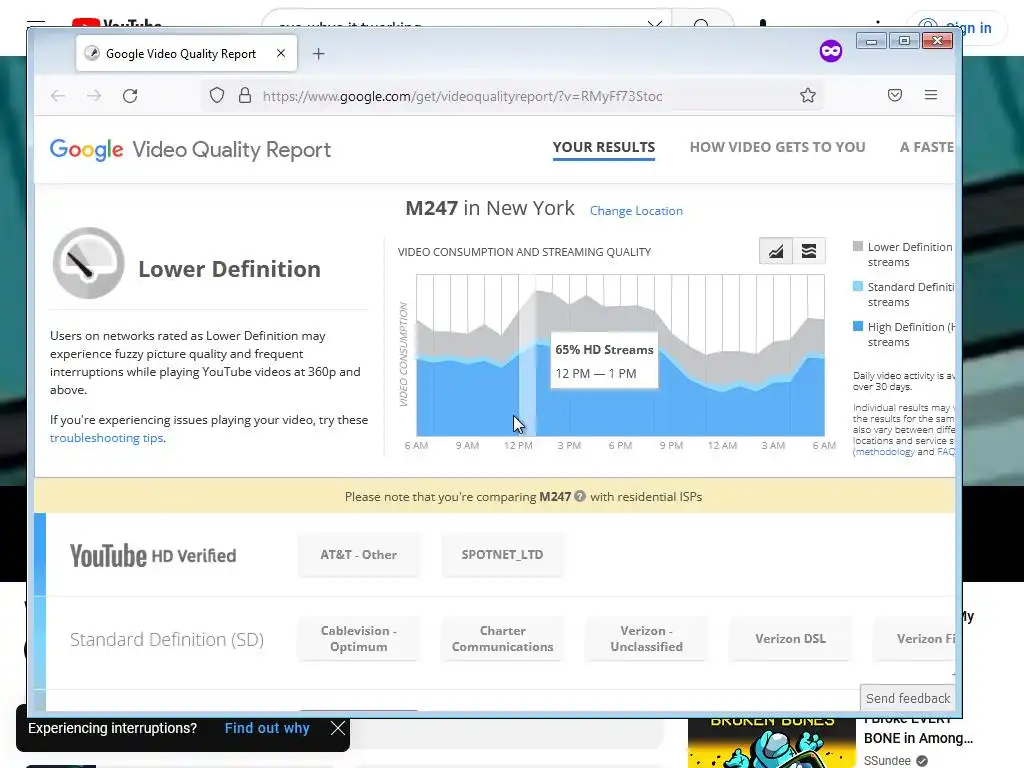Screen dimensions: 1024x768
Task: Click the question mark icon beside M247
Action: tap(579, 496)
